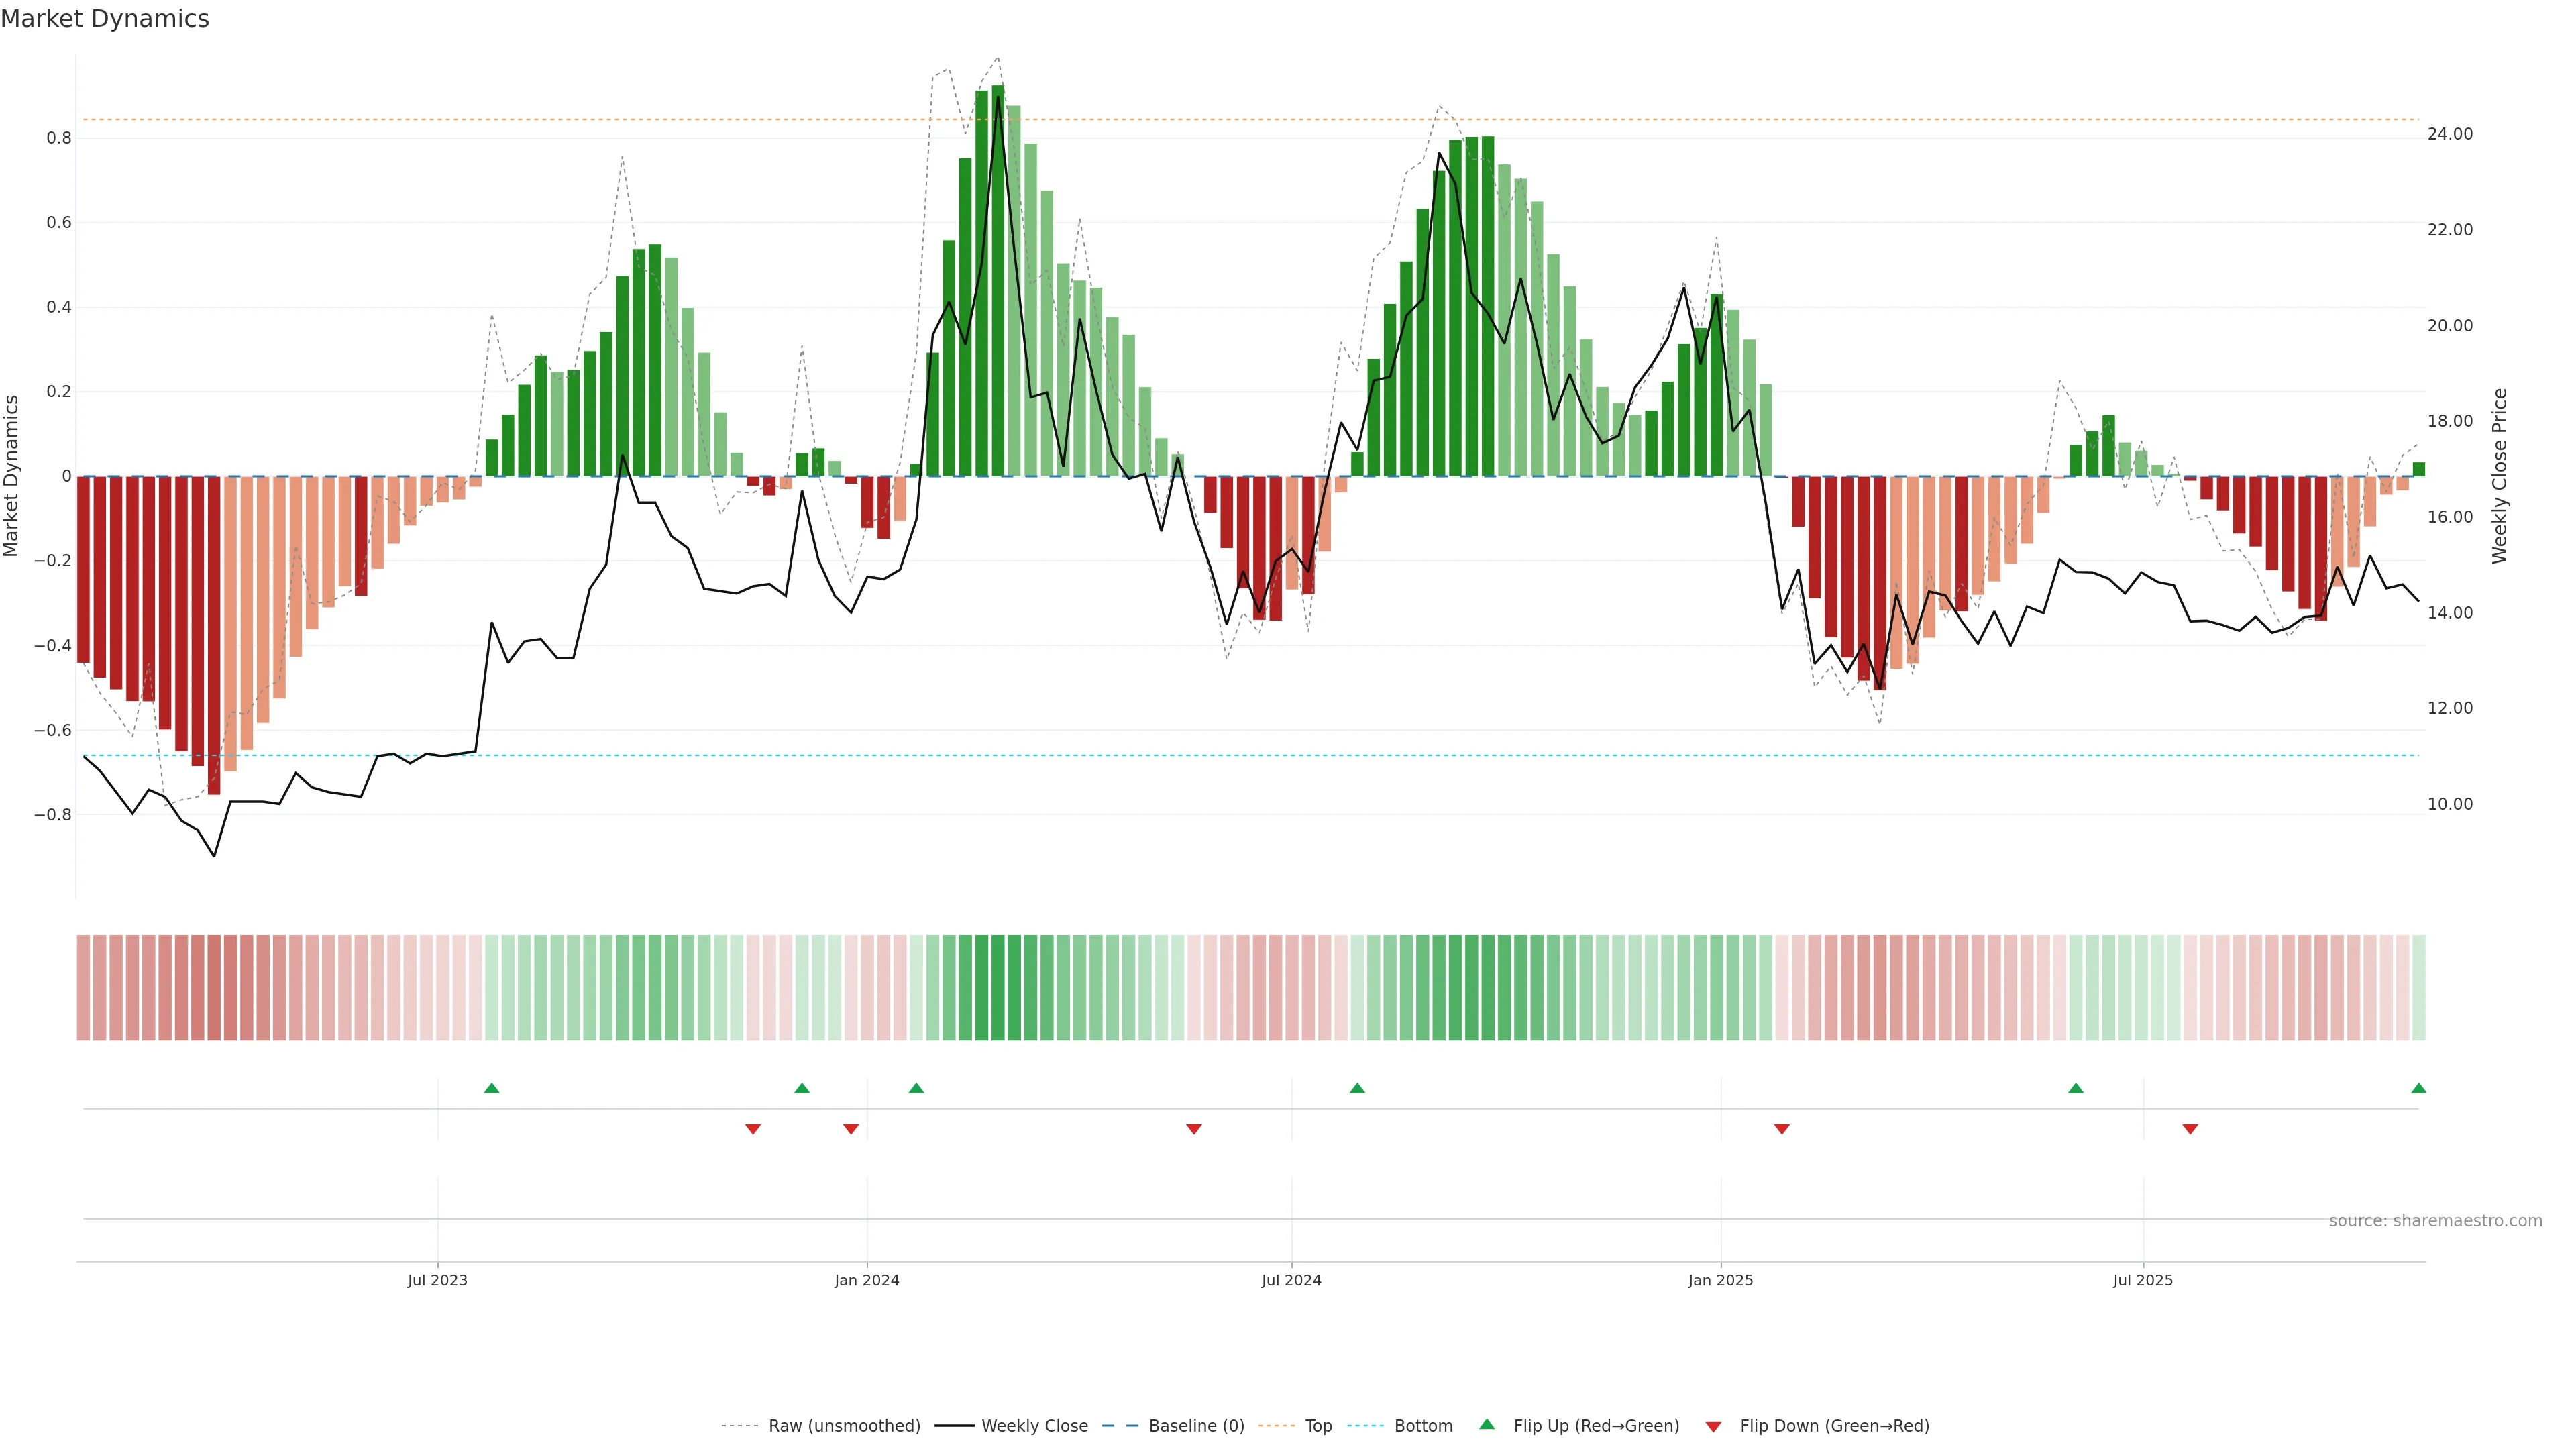Viewport: 2576px width, 1449px height.
Task: Click the Market Dynamics chart title
Action: click(x=105, y=19)
